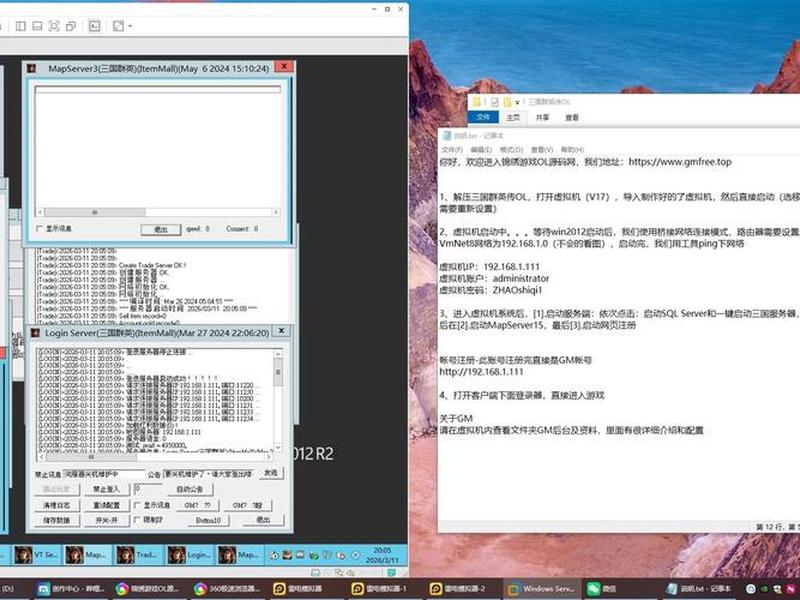Click the 公告 announcement text field
Viewport: 800px width, 600px height.
209,474
